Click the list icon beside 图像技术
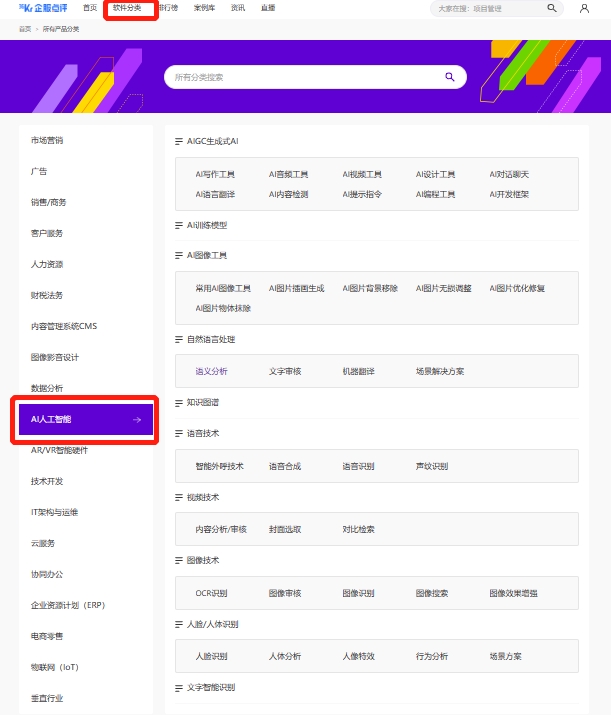The width and height of the screenshot is (611, 715). pyautogui.click(x=179, y=561)
